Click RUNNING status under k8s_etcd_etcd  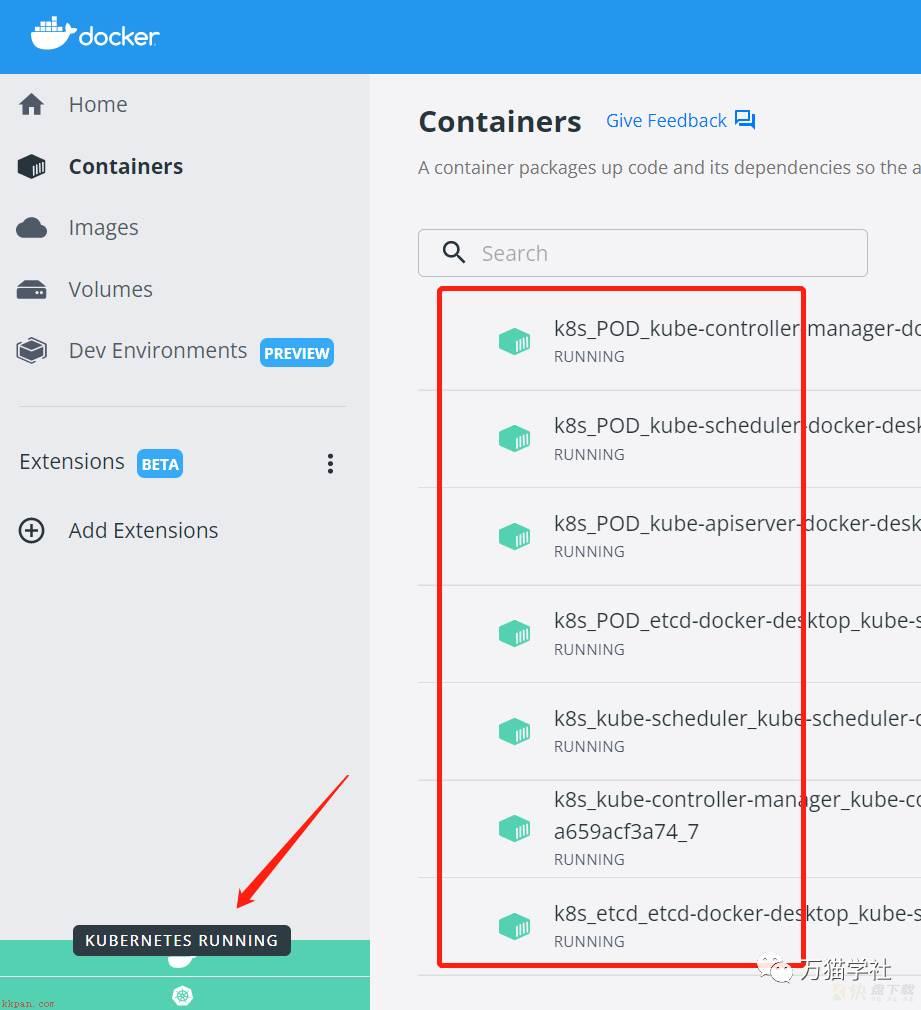click(x=589, y=942)
